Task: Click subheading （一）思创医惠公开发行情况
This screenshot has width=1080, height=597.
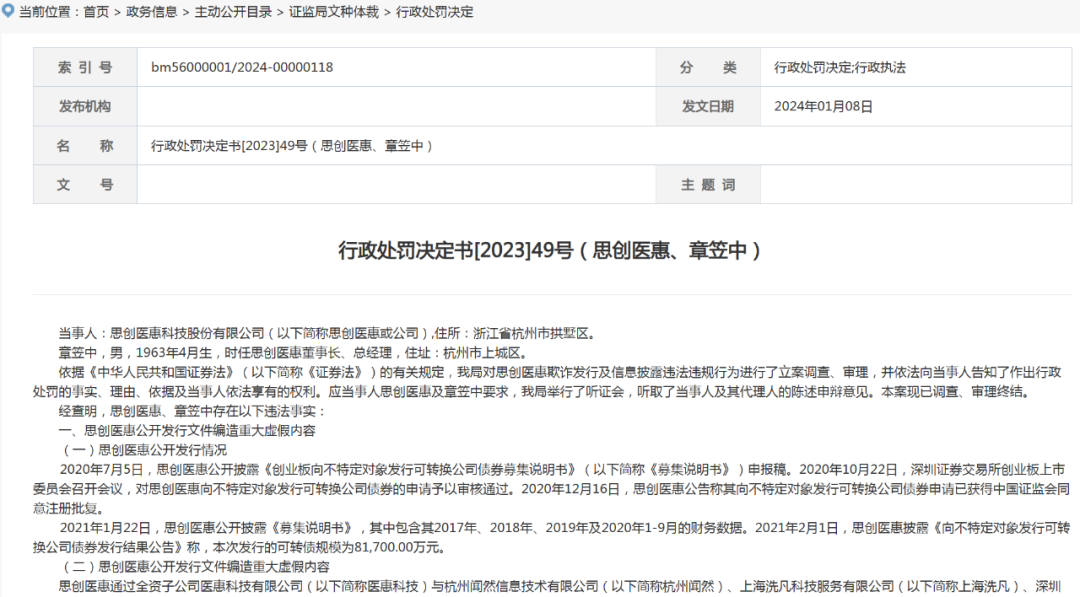Action: [x=143, y=450]
